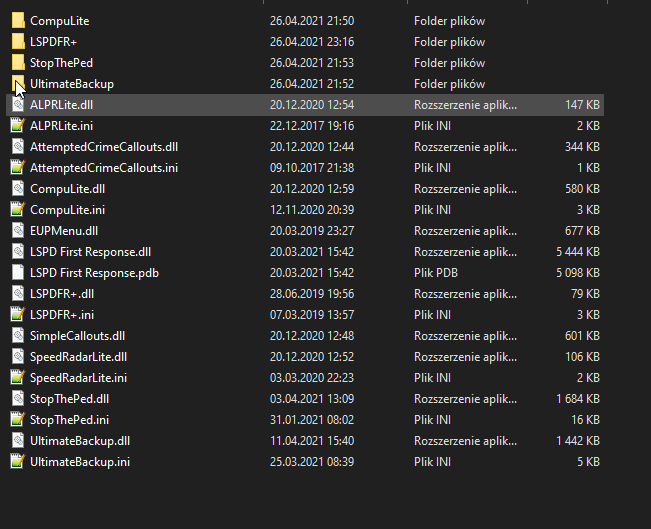This screenshot has width=651, height=529.
Task: Select the CompuLite.ini file name
Action: click(x=66, y=209)
